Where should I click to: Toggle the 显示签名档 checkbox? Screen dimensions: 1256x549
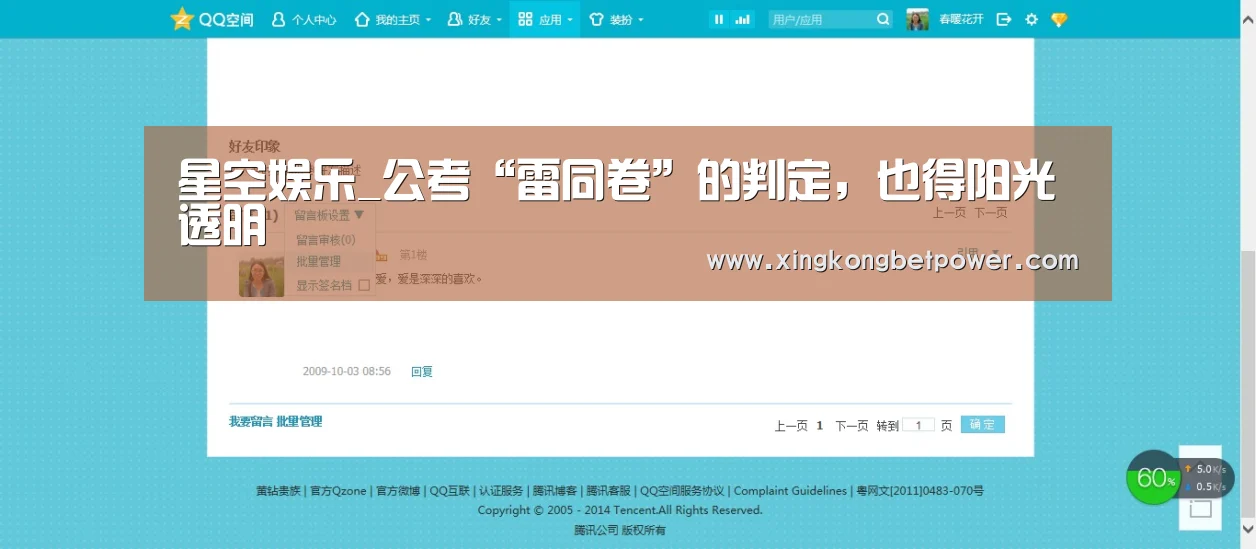[364, 285]
